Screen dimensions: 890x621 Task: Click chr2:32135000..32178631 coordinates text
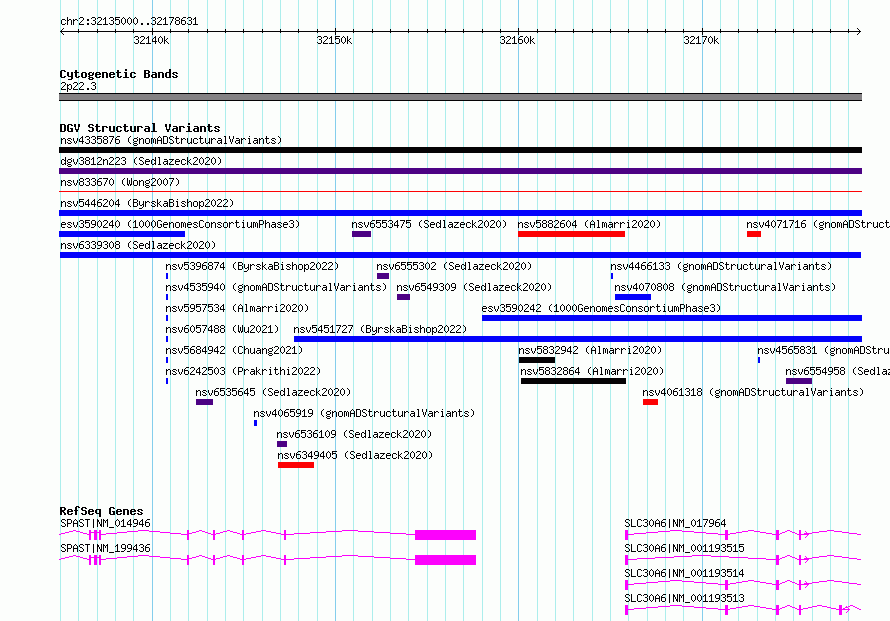[x=129, y=21]
